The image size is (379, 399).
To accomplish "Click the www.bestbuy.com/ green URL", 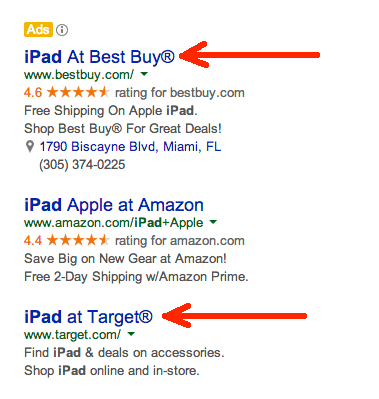I will pos(79,75).
